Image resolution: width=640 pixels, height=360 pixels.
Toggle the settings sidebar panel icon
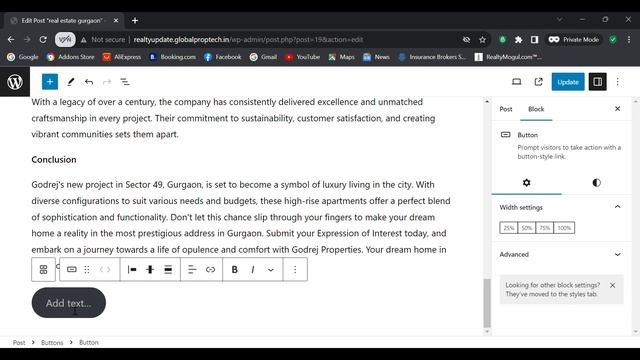click(597, 82)
